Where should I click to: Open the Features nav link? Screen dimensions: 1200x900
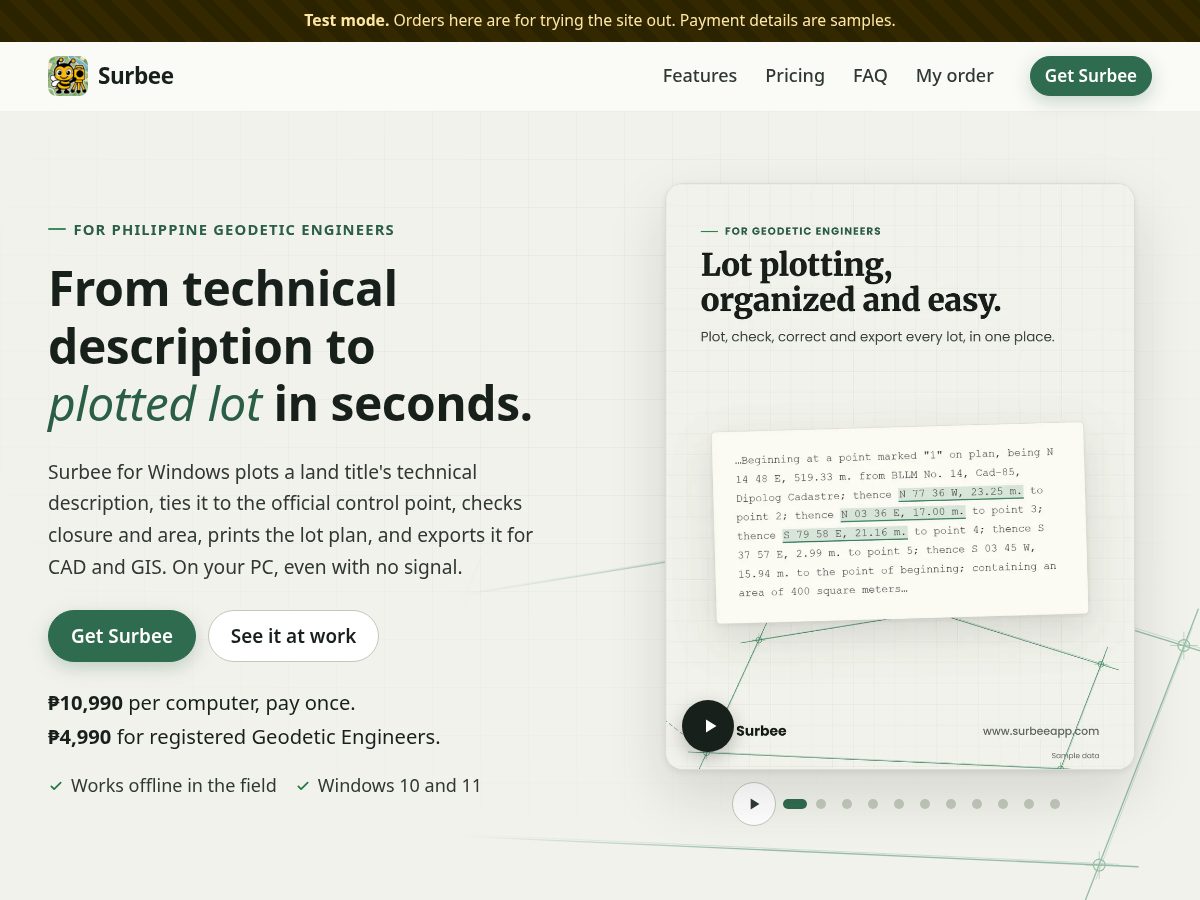tap(700, 76)
